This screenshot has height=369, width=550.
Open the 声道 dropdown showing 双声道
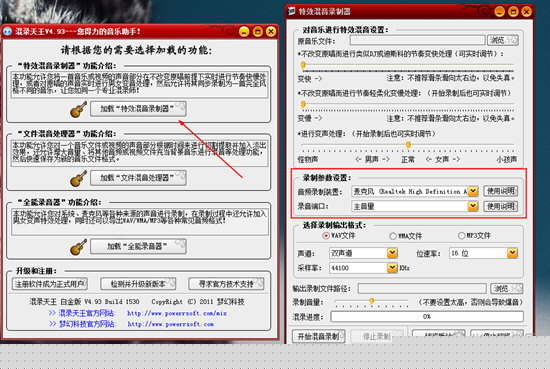(x=392, y=253)
